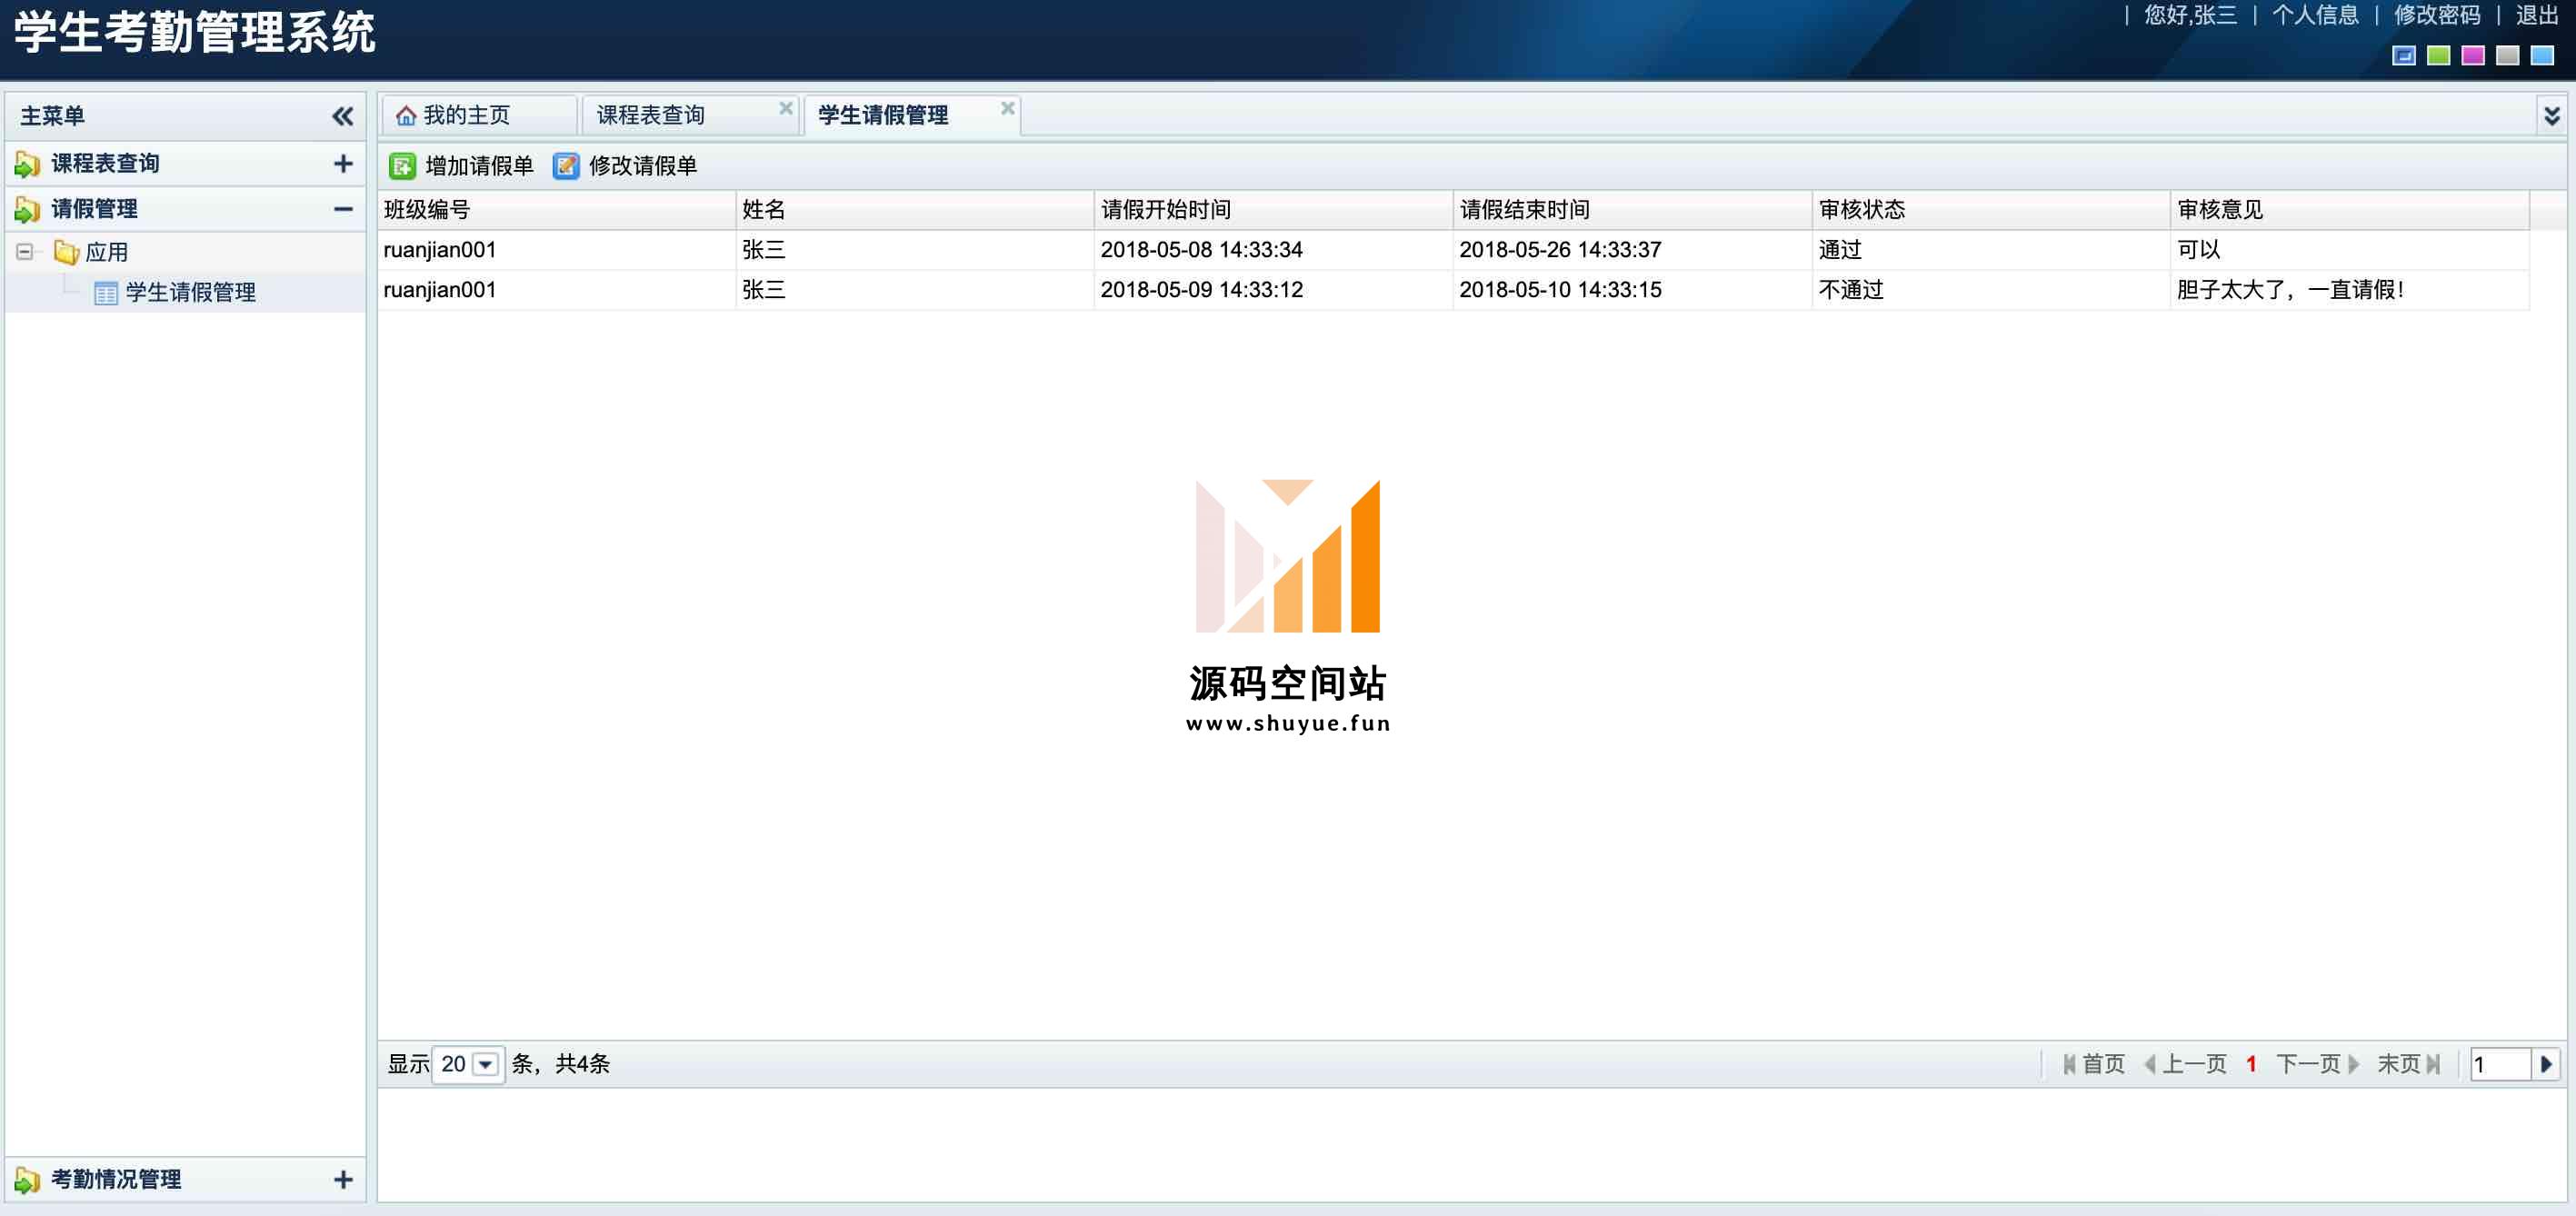
Task: Collapse the main menu sidebar
Action: tap(342, 116)
